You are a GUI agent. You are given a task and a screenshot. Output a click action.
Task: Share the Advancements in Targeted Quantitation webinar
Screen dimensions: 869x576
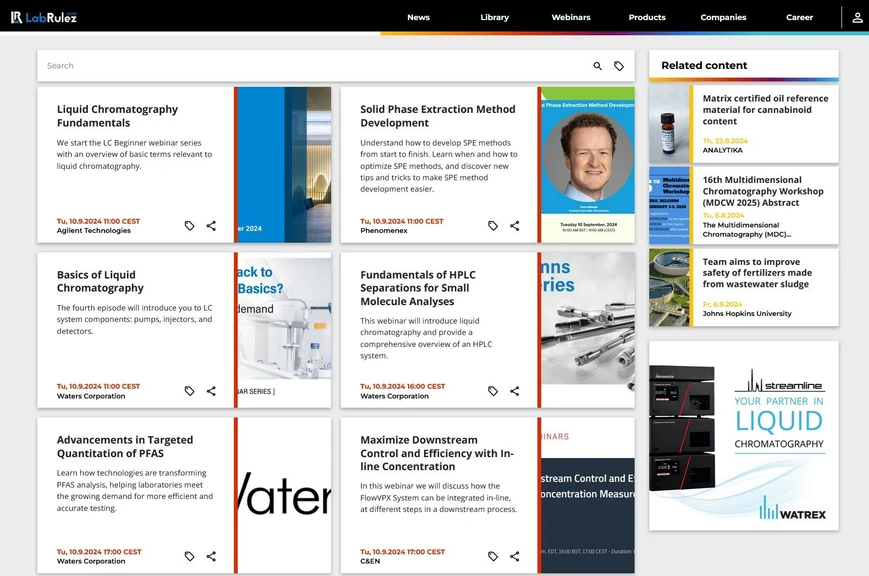coord(211,556)
